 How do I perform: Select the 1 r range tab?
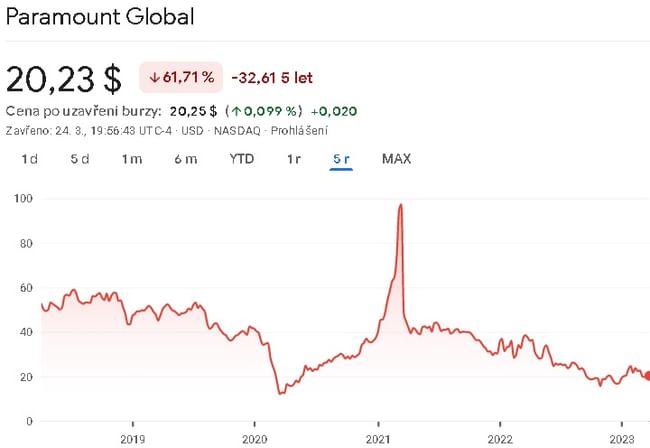pyautogui.click(x=294, y=159)
